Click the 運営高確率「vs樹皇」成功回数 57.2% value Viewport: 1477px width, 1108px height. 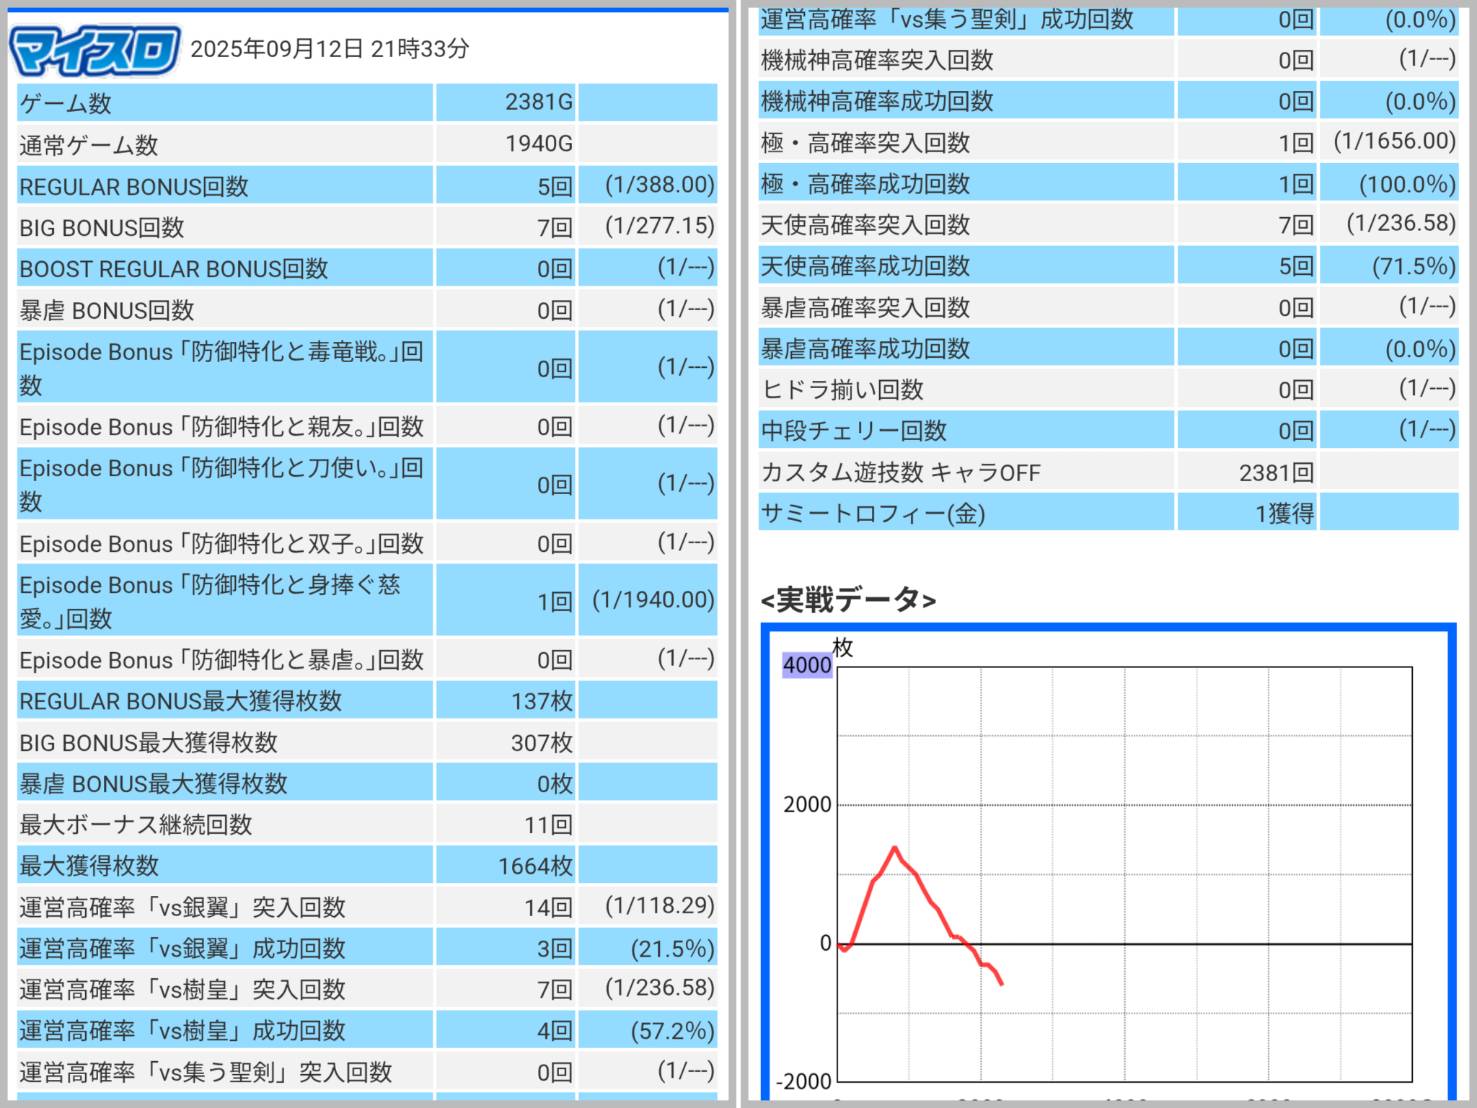[x=672, y=1030]
